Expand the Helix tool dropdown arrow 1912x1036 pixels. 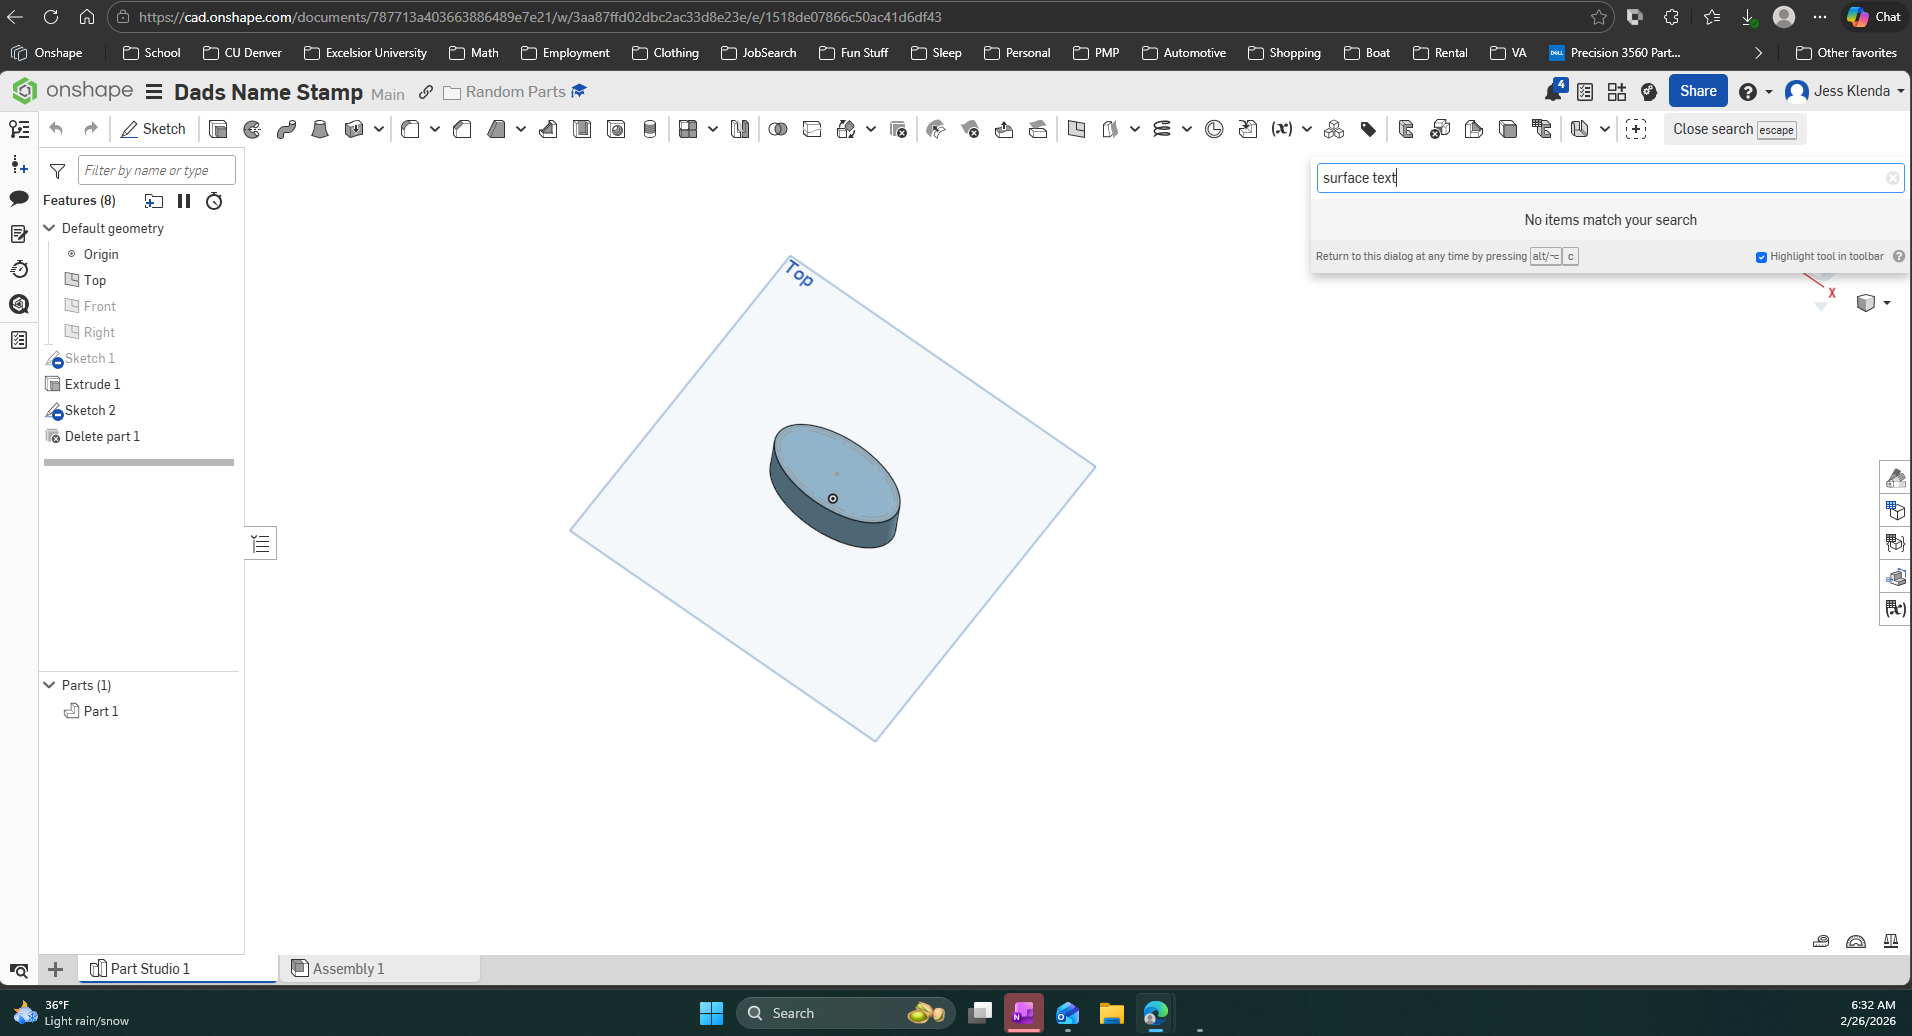point(1187,129)
